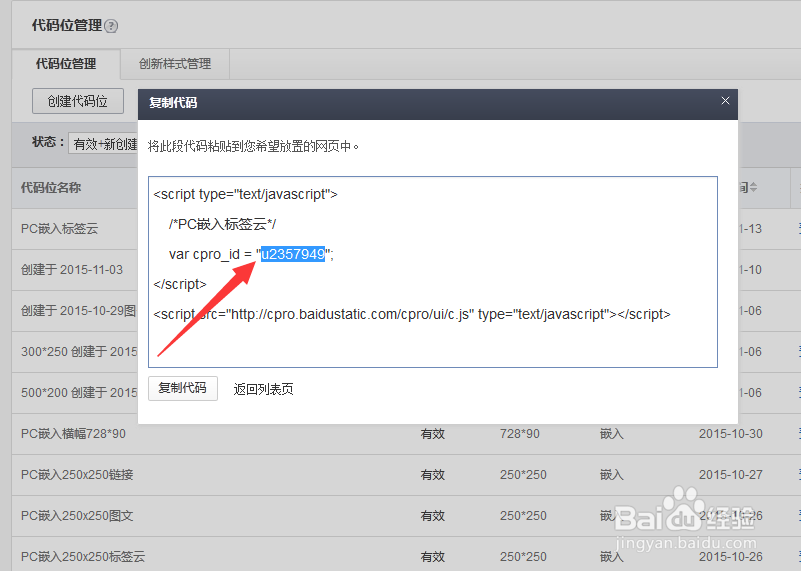Click the date 2015-10-30 cell
The width and height of the screenshot is (801, 571).
[731, 434]
